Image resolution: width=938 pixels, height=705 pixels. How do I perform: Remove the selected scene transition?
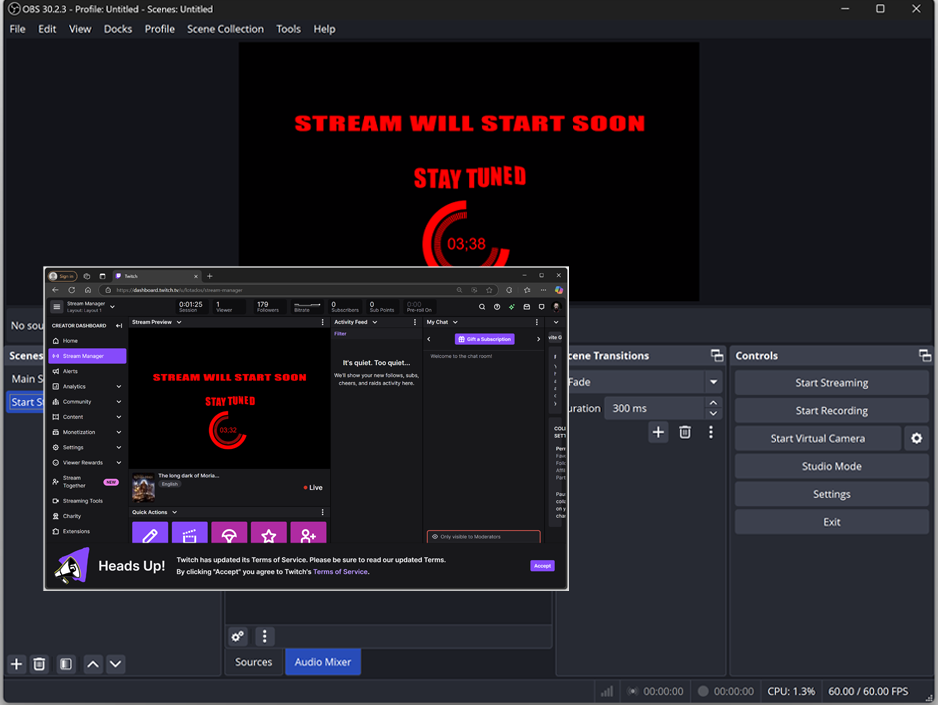click(x=685, y=432)
